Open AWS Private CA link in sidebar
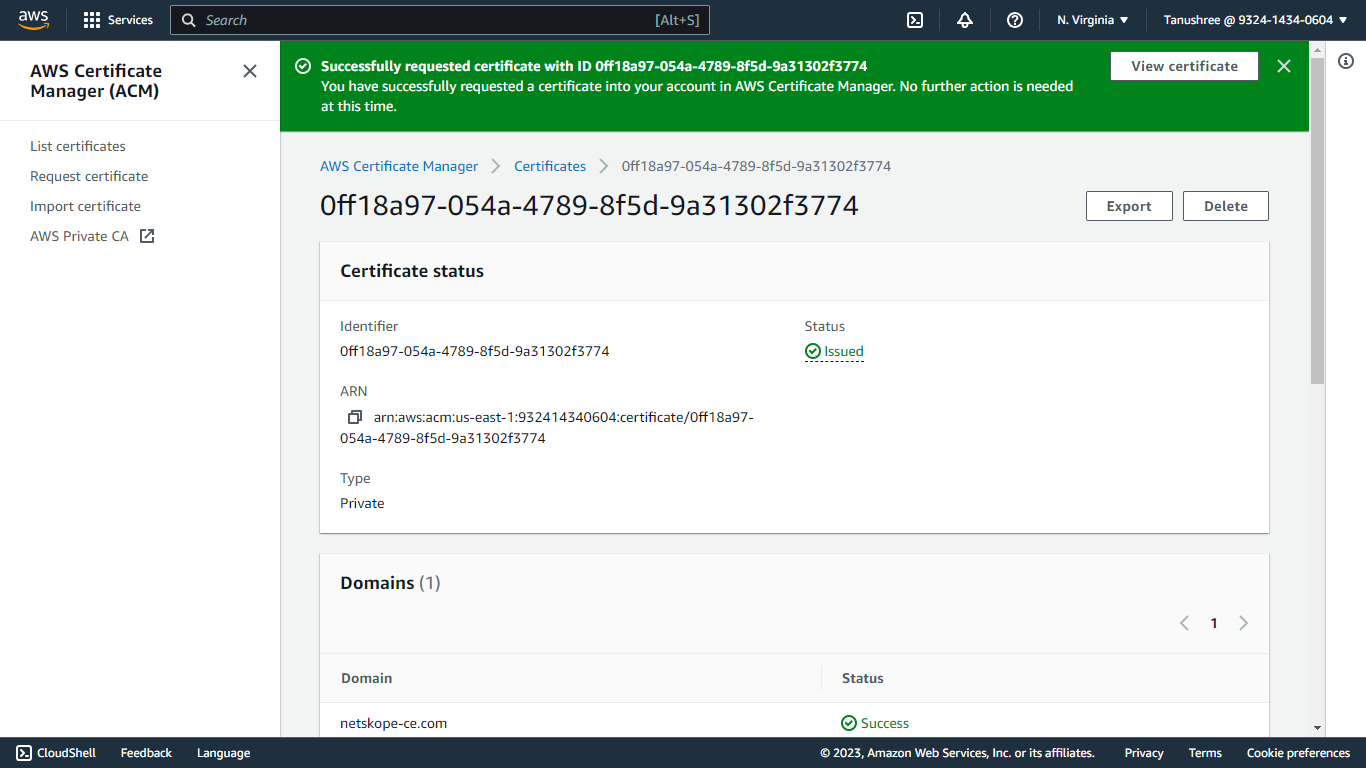Viewport: 1366px width, 768px height. pos(80,236)
